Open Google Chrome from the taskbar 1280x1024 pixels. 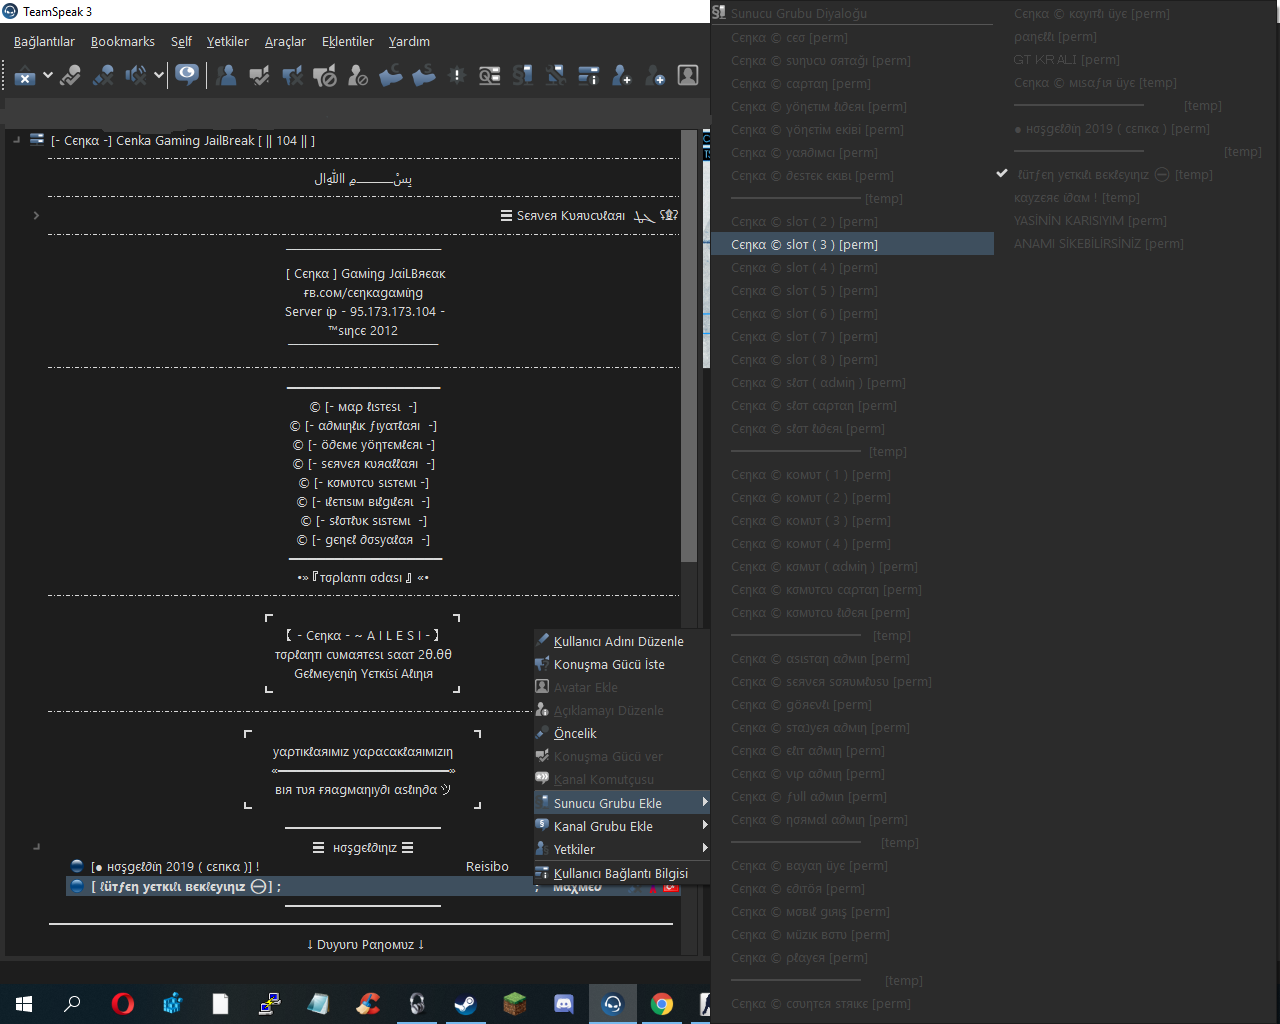tap(662, 1003)
